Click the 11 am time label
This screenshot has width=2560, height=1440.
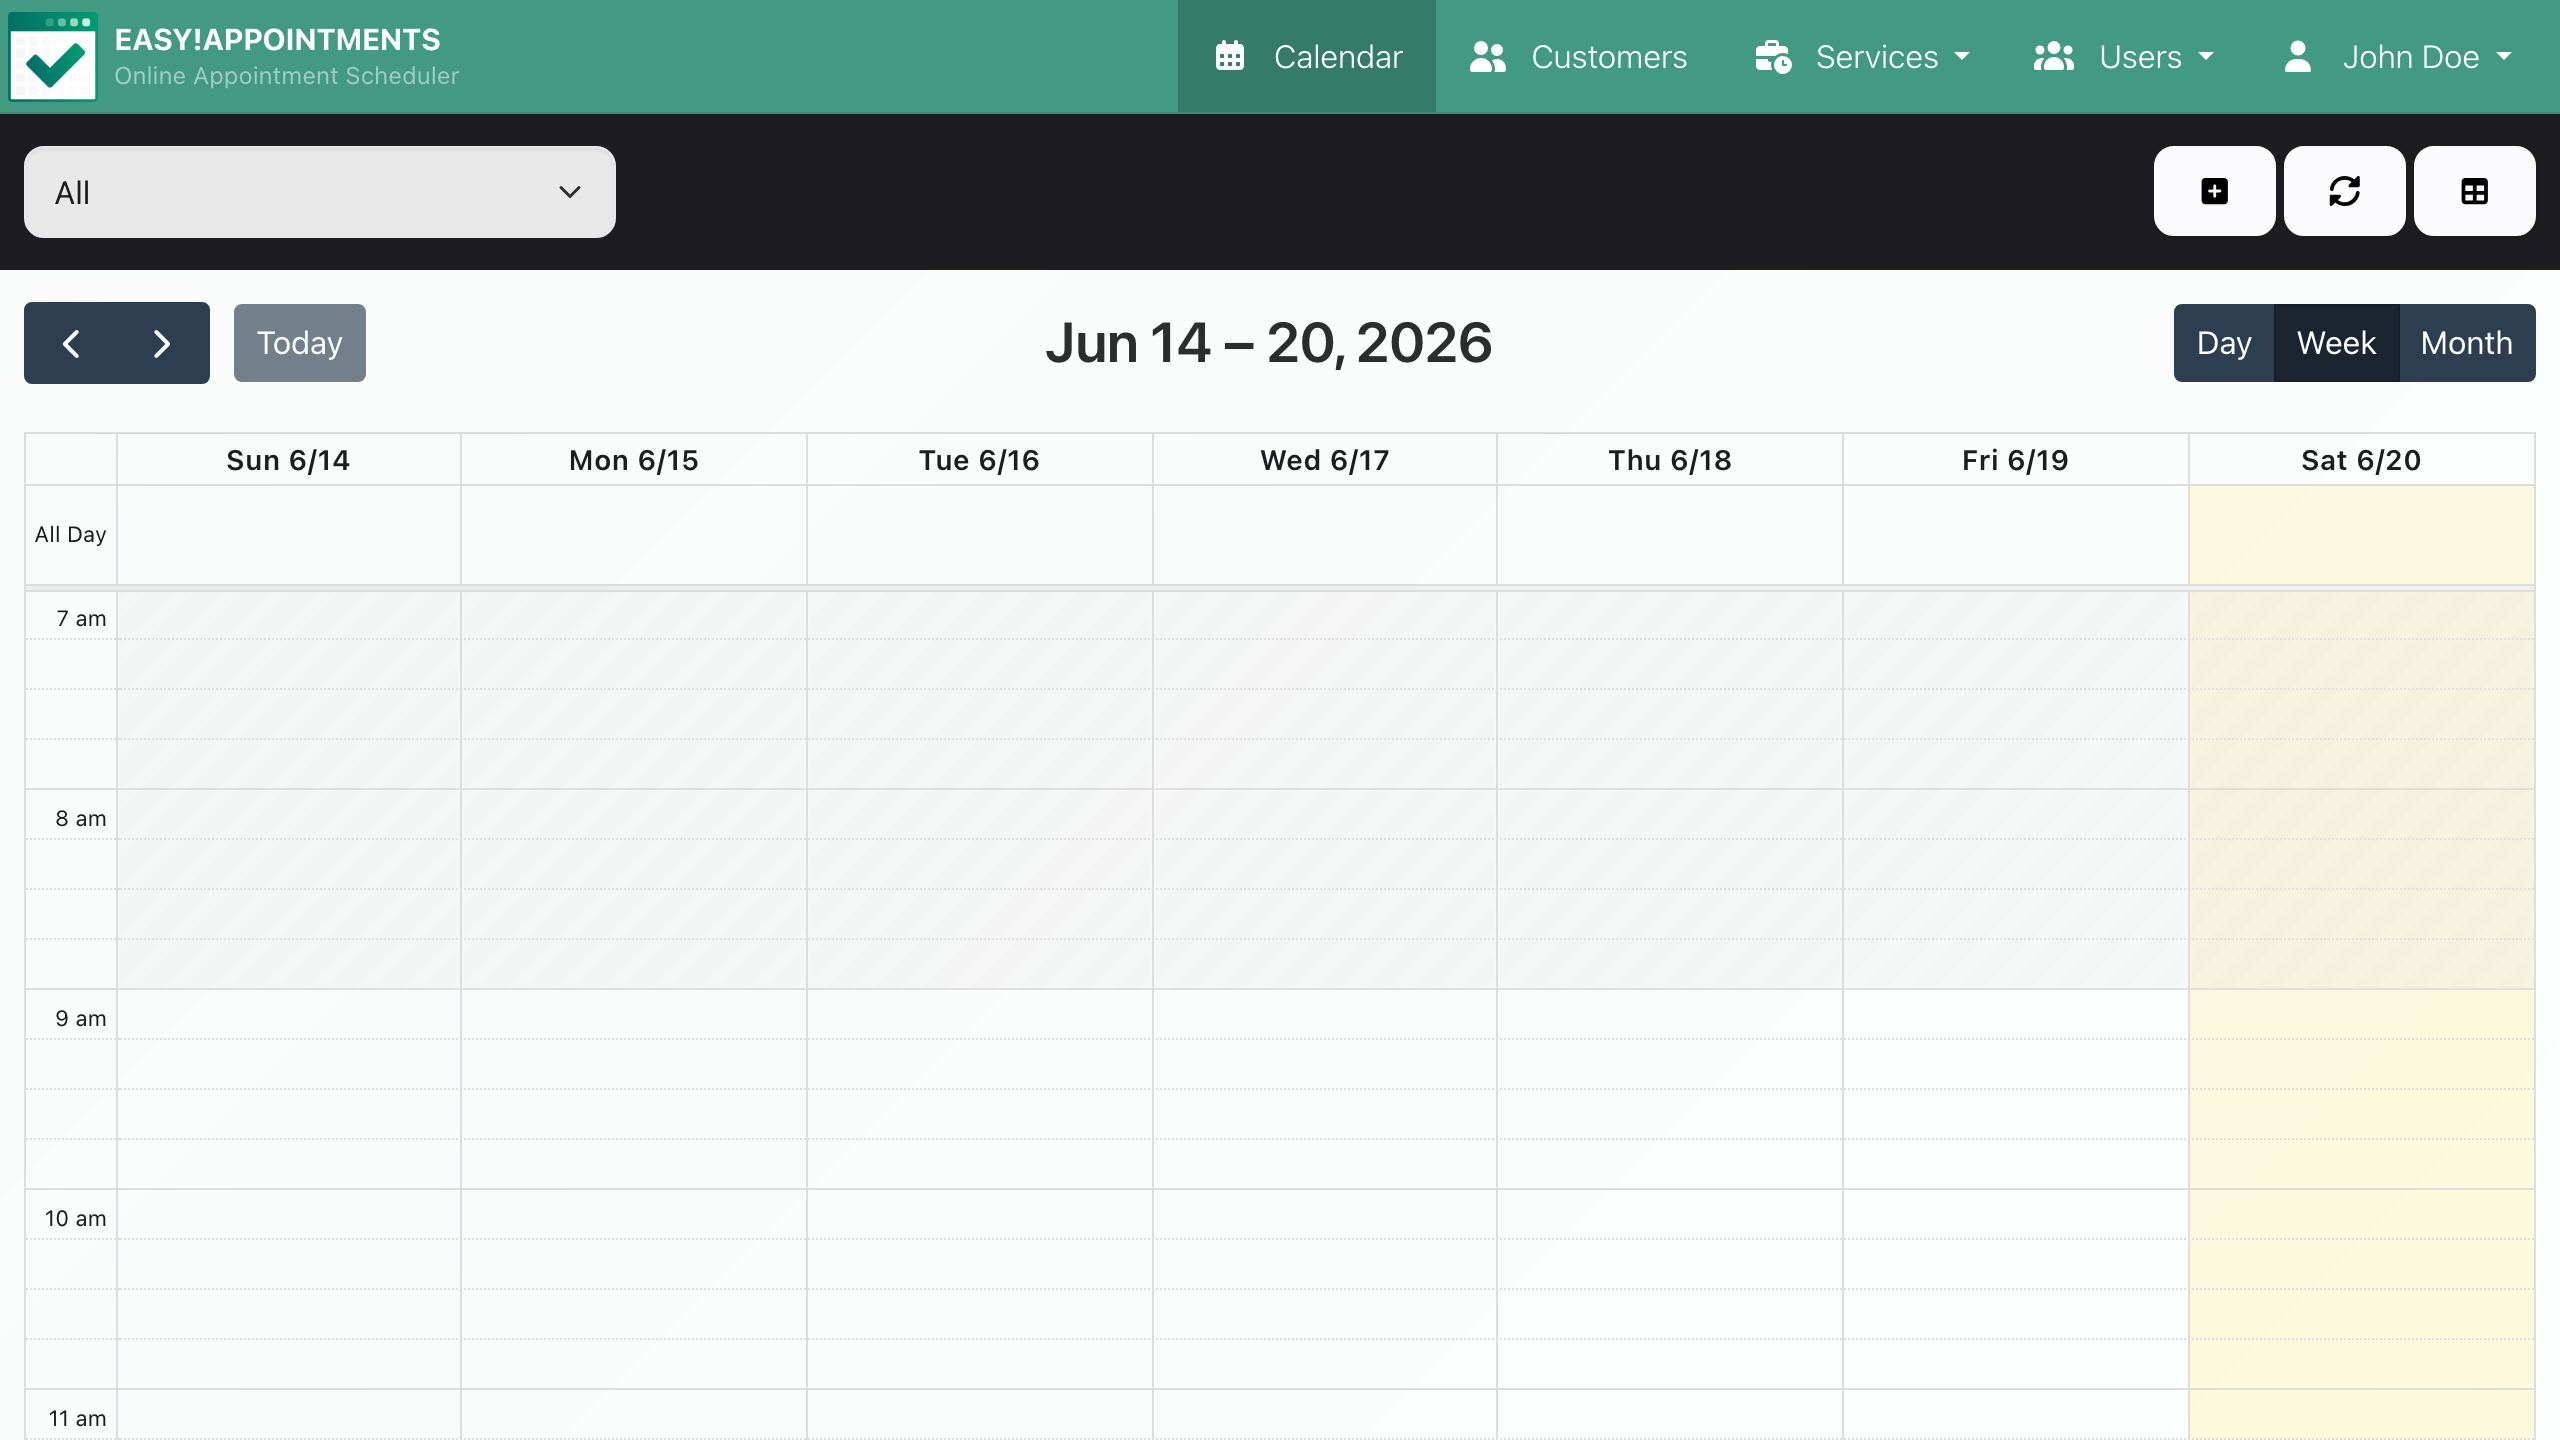[78, 1418]
